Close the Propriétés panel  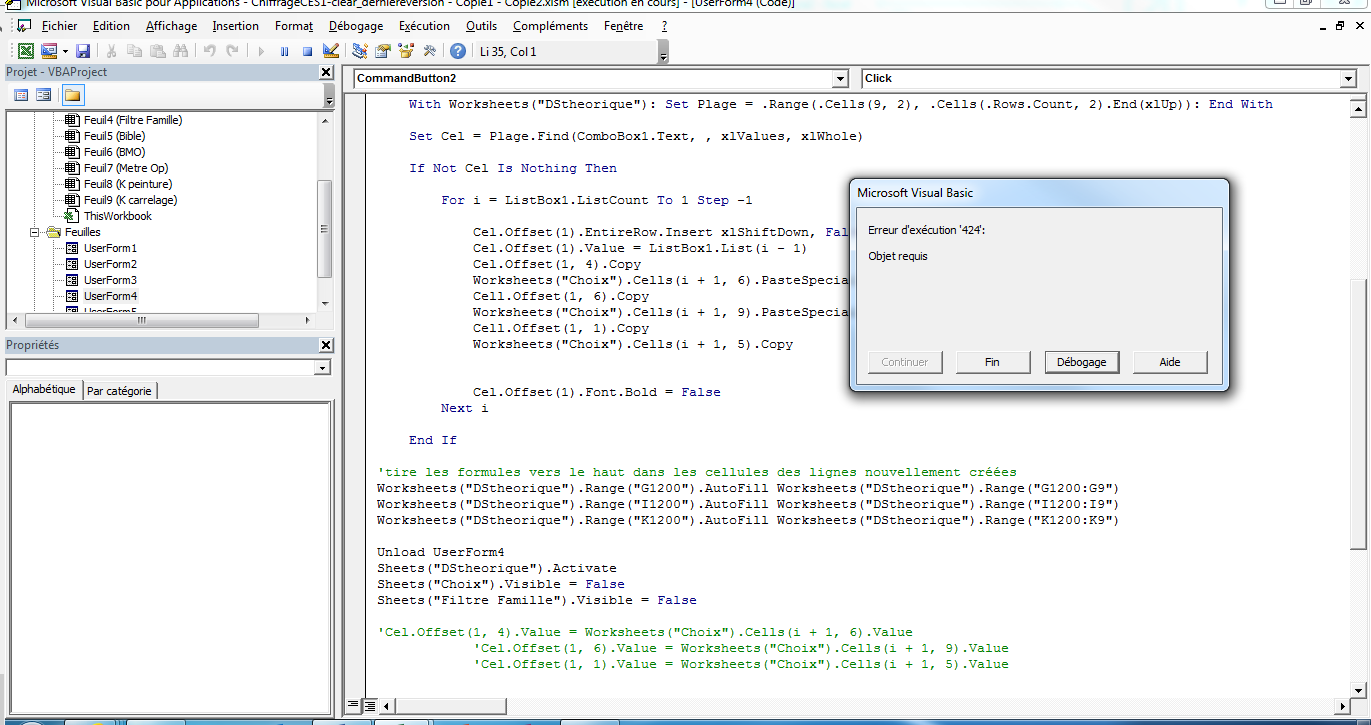click(326, 345)
